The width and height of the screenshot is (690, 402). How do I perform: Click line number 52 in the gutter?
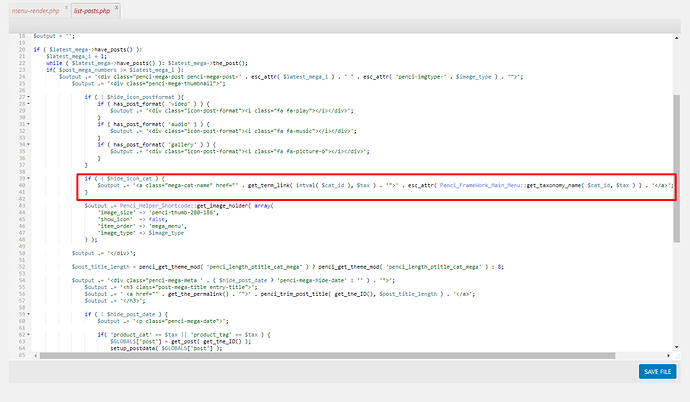22,267
